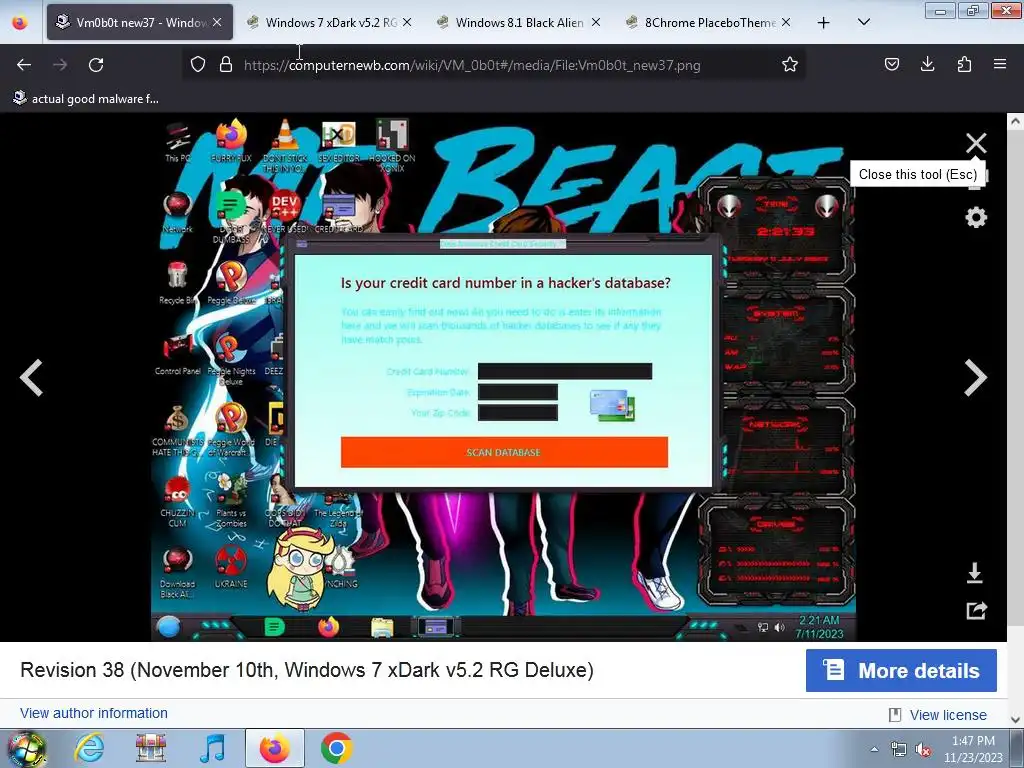Launch Internet Explorer from the taskbar

(89, 748)
